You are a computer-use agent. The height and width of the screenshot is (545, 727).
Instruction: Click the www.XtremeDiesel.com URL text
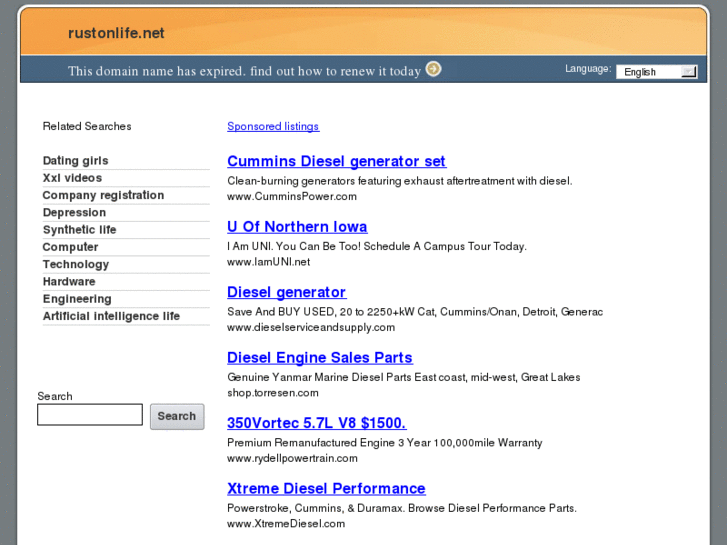[x=286, y=524]
